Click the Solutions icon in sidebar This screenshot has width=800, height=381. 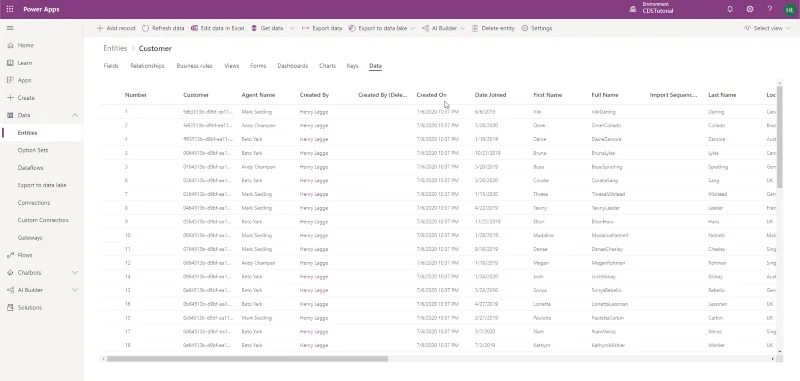[10, 308]
